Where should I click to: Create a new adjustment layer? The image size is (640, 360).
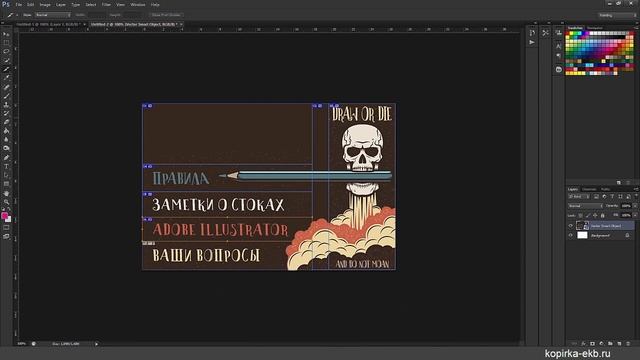click(x=601, y=344)
